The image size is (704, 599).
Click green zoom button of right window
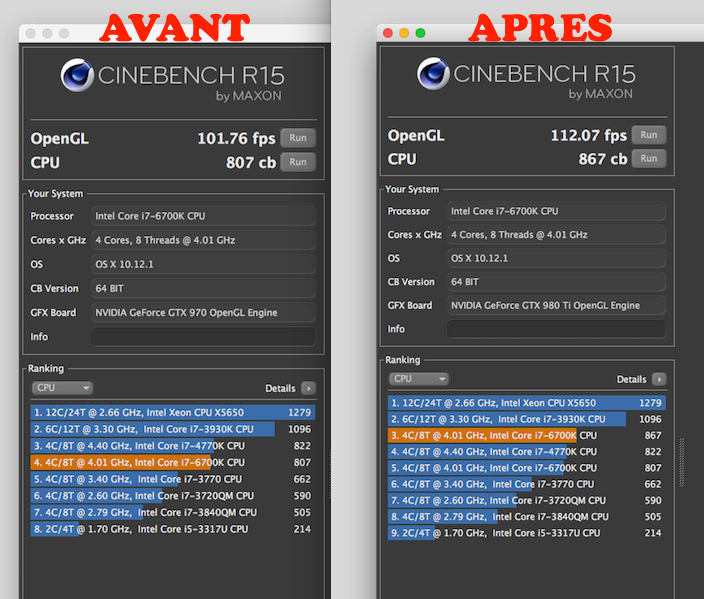pyautogui.click(x=420, y=33)
